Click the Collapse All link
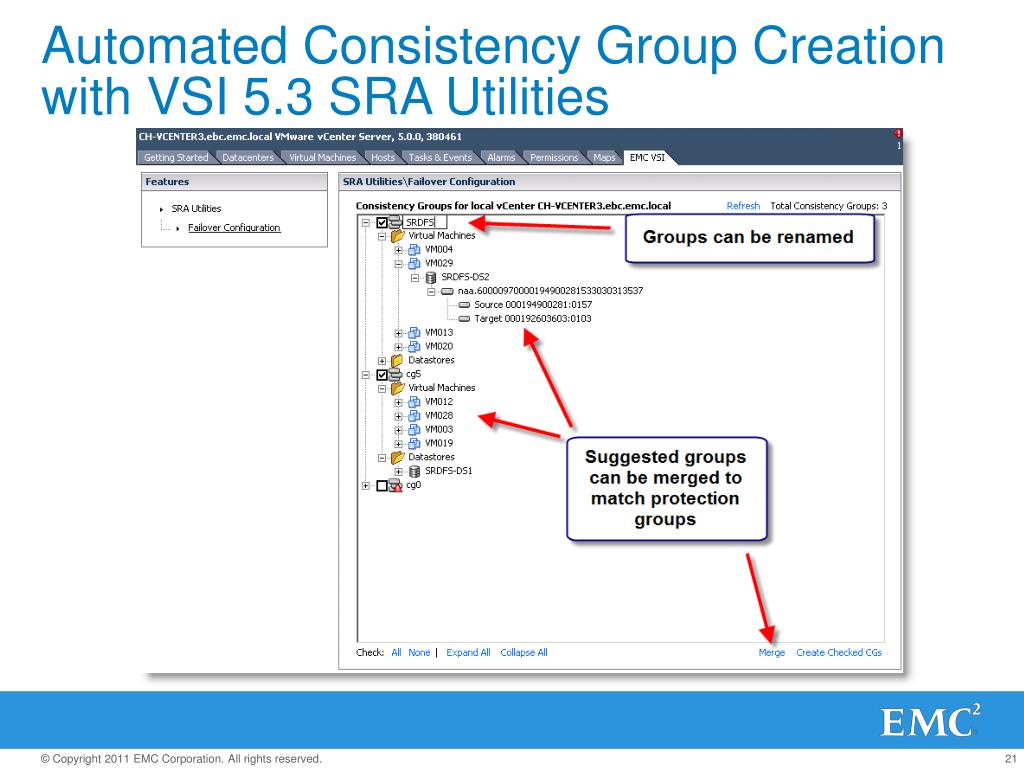This screenshot has height=768, width=1024. pyautogui.click(x=524, y=652)
